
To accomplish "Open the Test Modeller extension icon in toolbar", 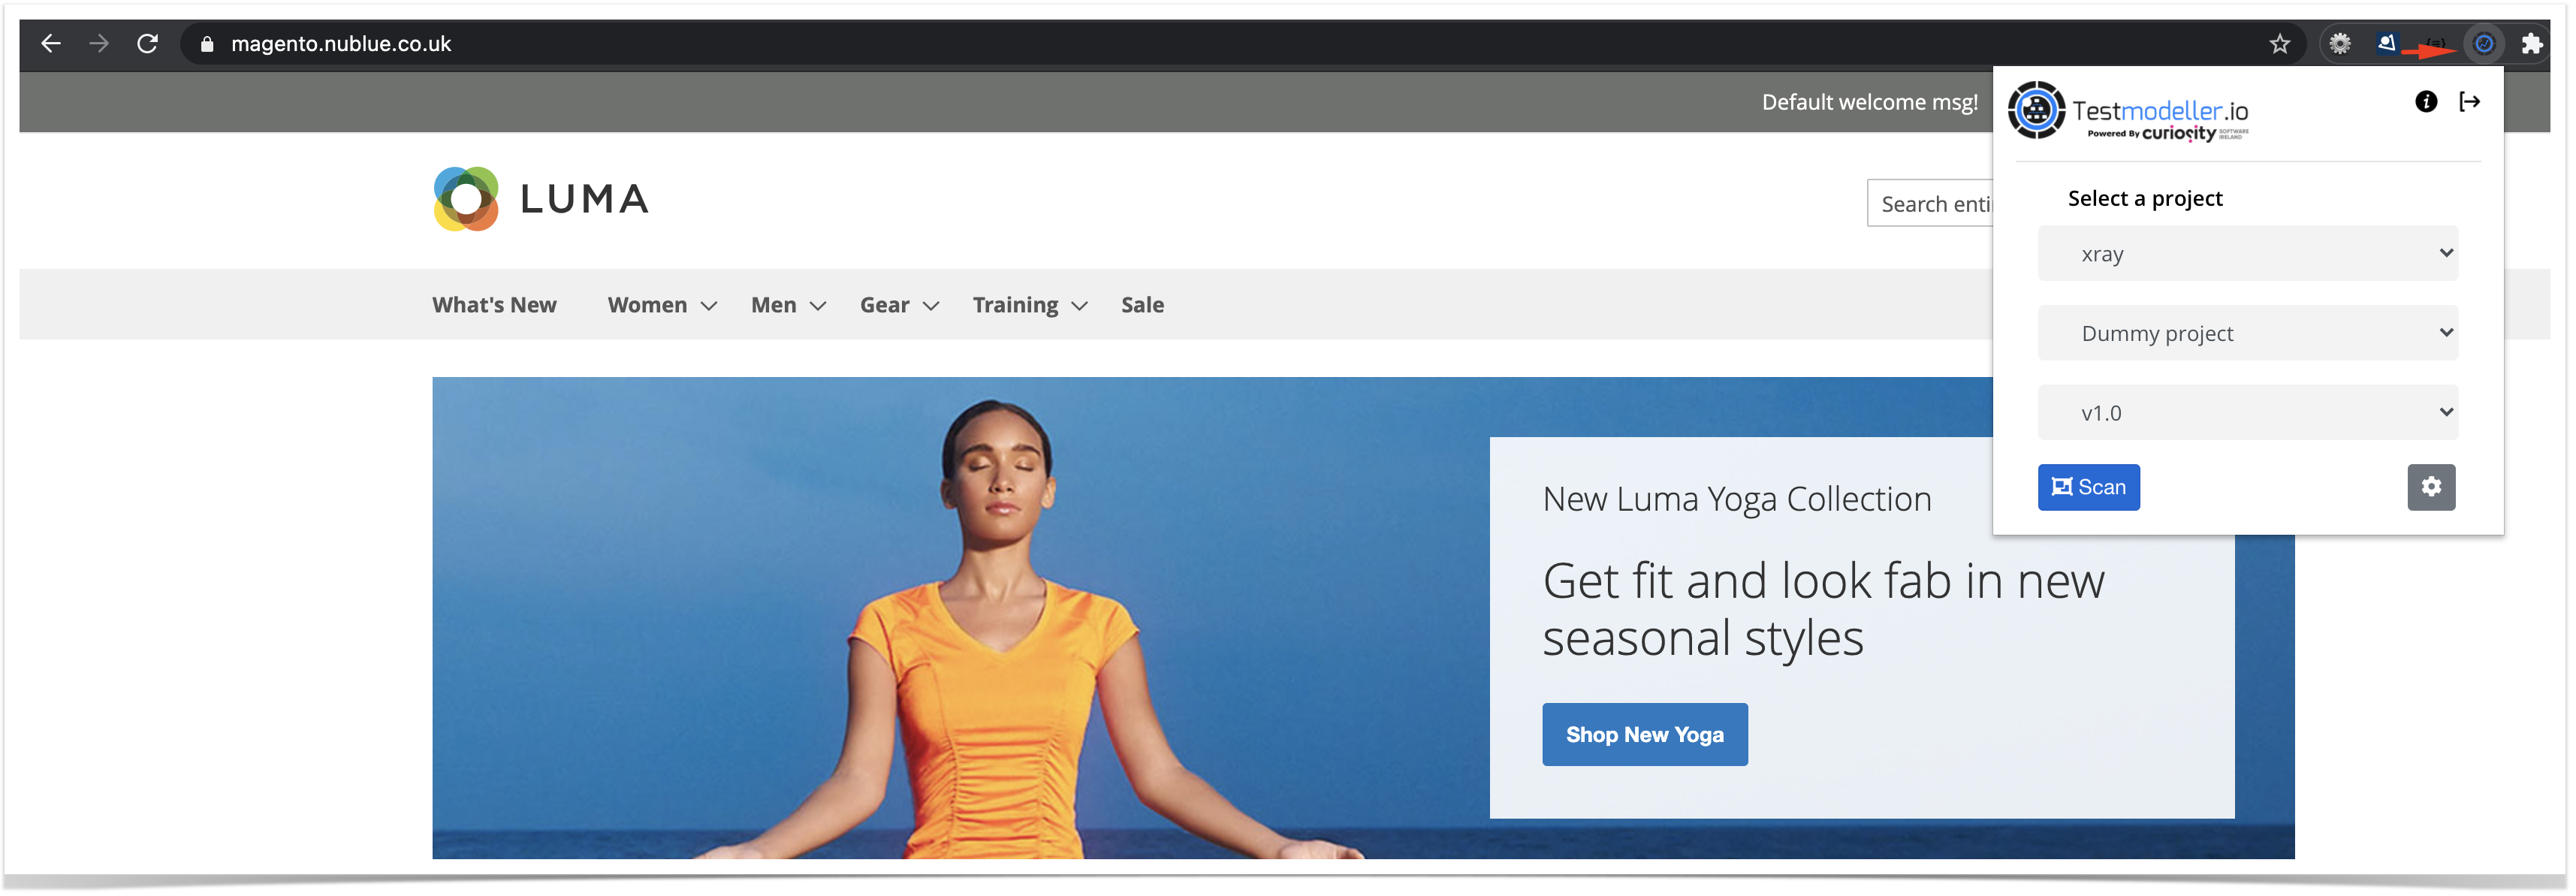I will [x=2484, y=44].
